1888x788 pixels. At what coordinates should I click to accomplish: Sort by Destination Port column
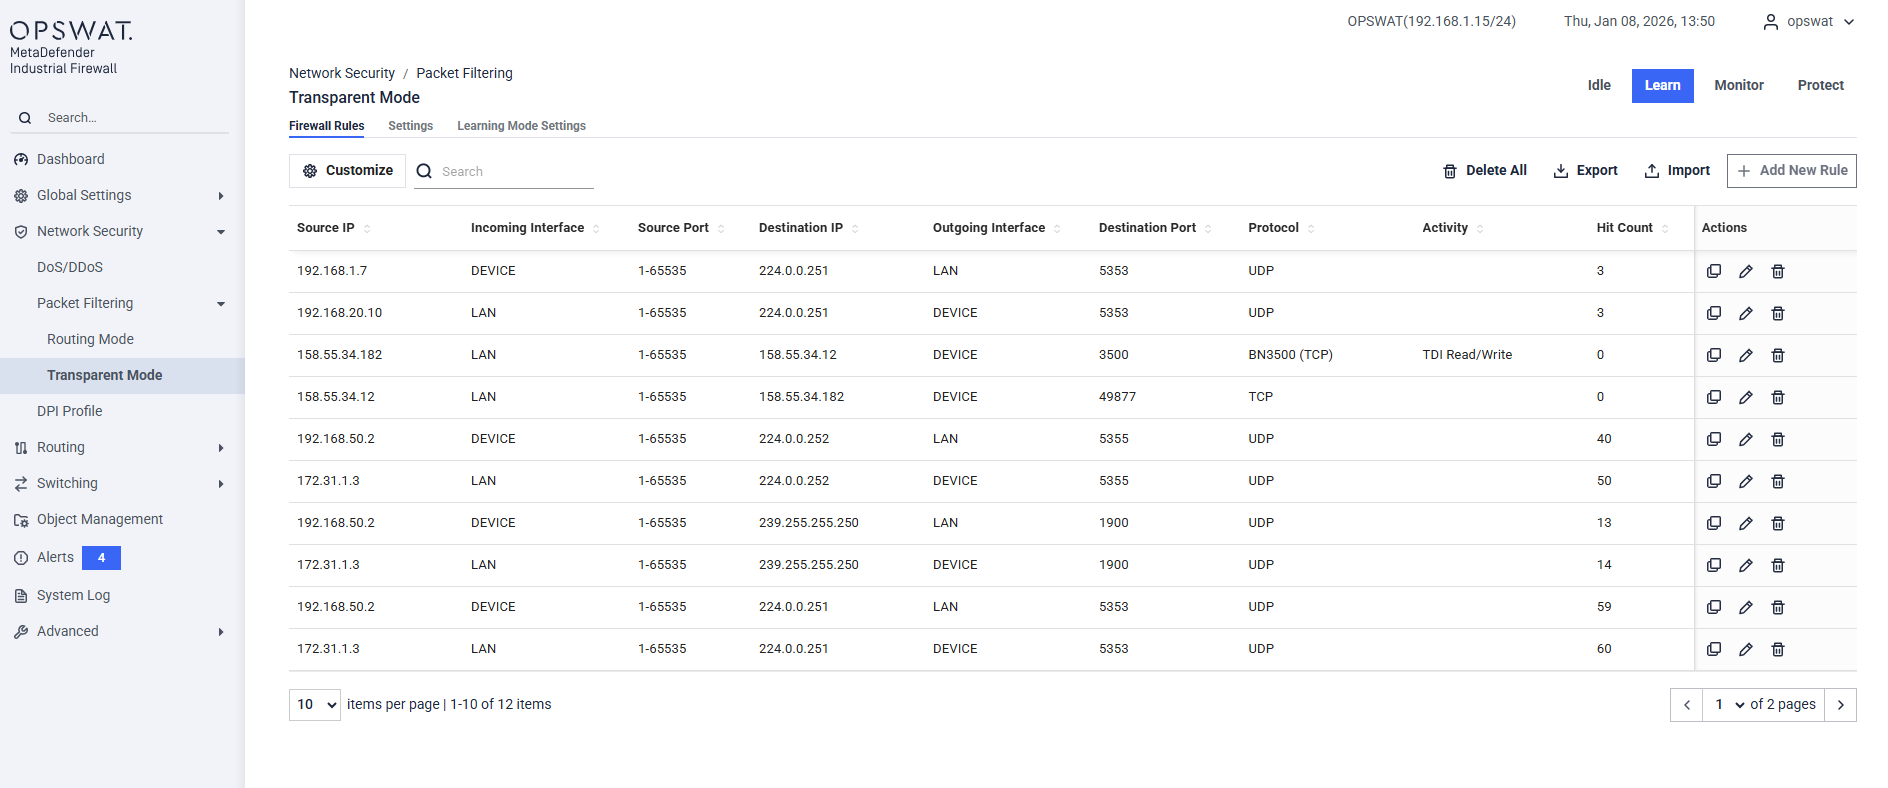(1208, 228)
